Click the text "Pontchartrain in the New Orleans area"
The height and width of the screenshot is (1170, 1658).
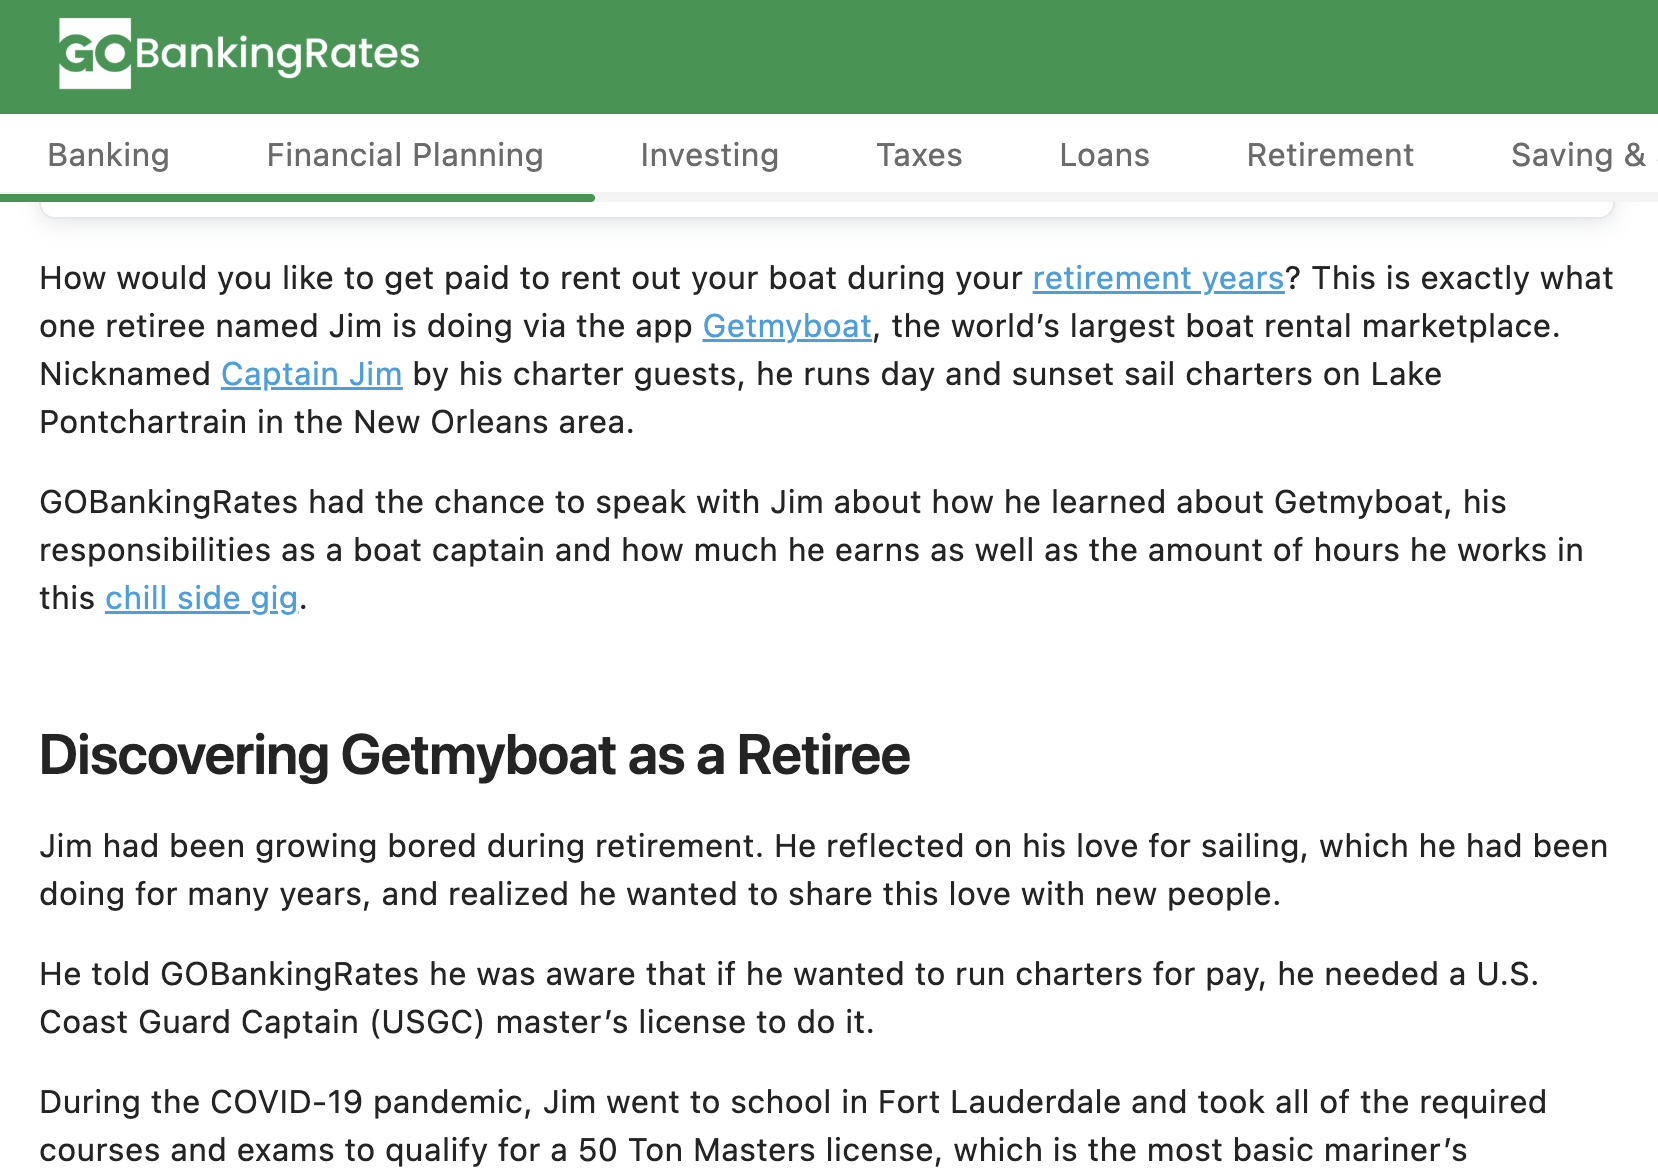tap(336, 422)
